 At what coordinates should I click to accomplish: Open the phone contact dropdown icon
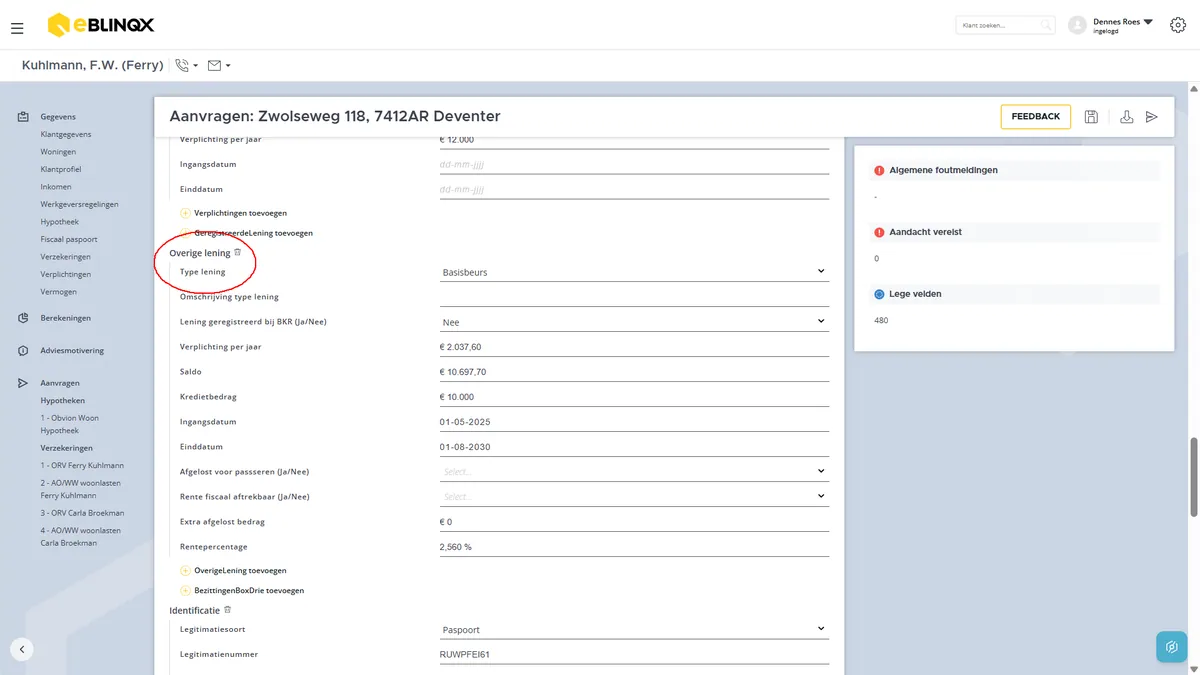(x=186, y=65)
